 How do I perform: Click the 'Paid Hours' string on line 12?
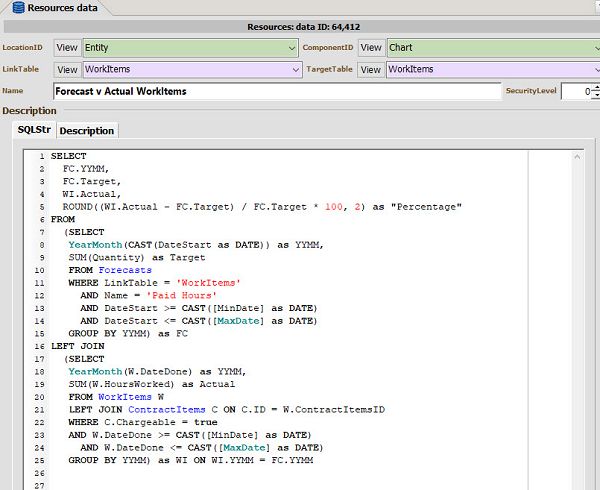(182, 296)
